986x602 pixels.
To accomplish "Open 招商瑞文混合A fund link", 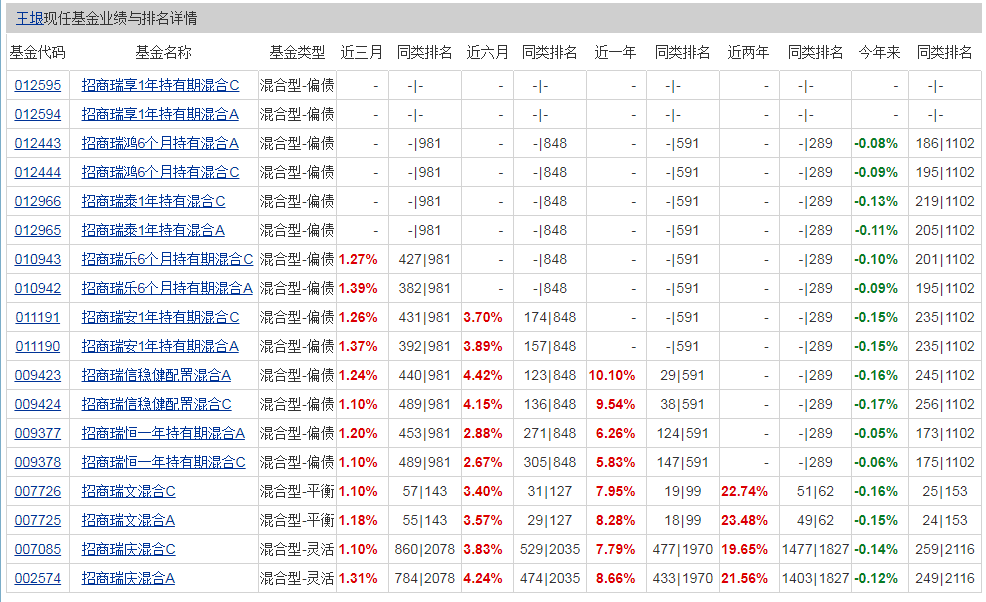I will 128,521.
